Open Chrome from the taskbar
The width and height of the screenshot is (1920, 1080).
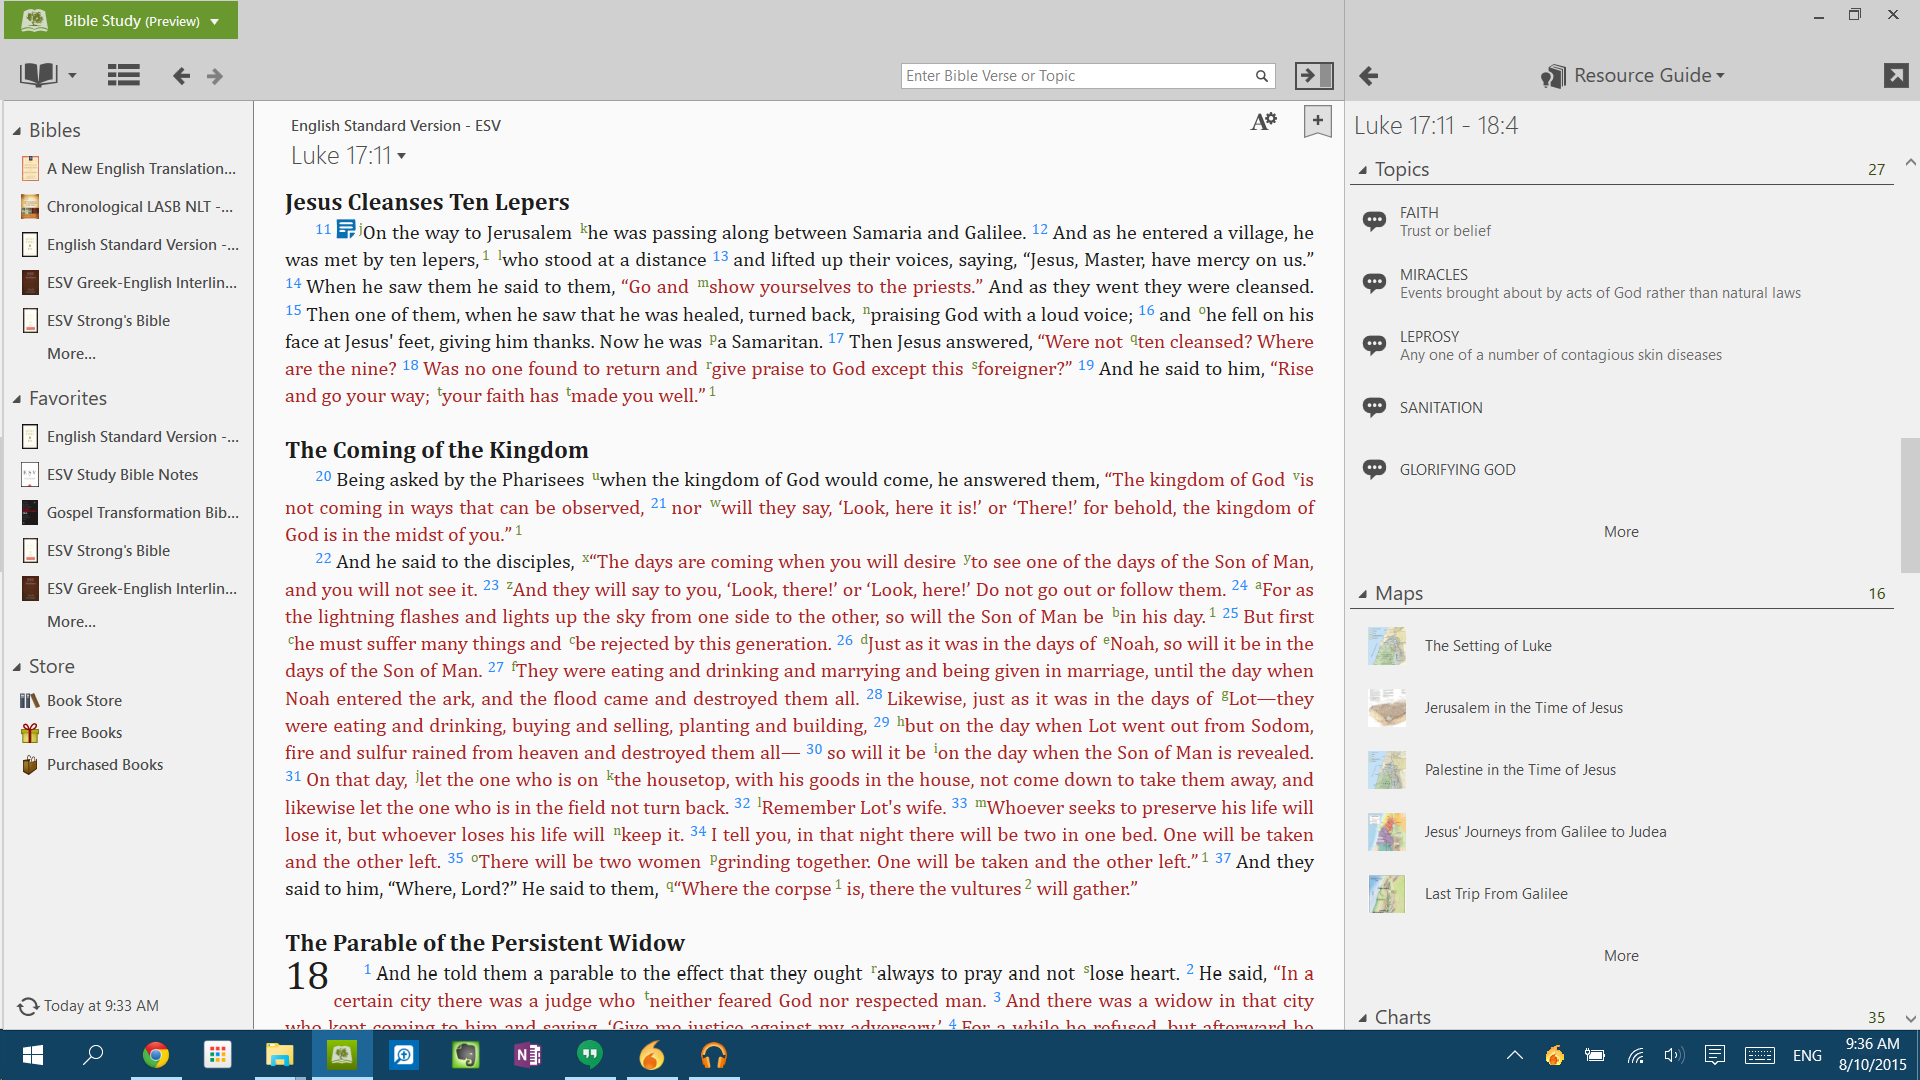pos(155,1055)
